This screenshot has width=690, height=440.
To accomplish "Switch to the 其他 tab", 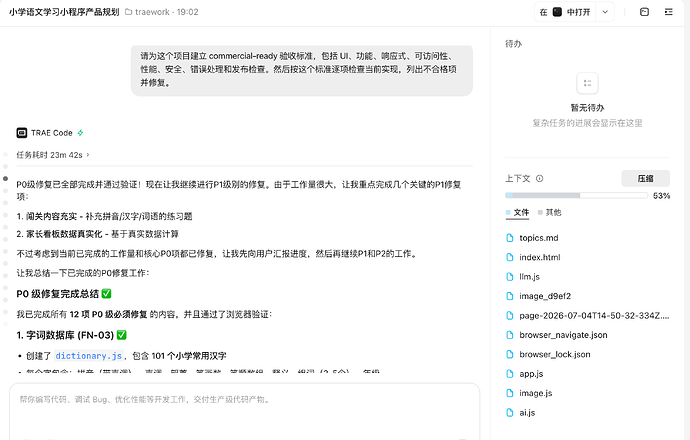I will pyautogui.click(x=550, y=213).
